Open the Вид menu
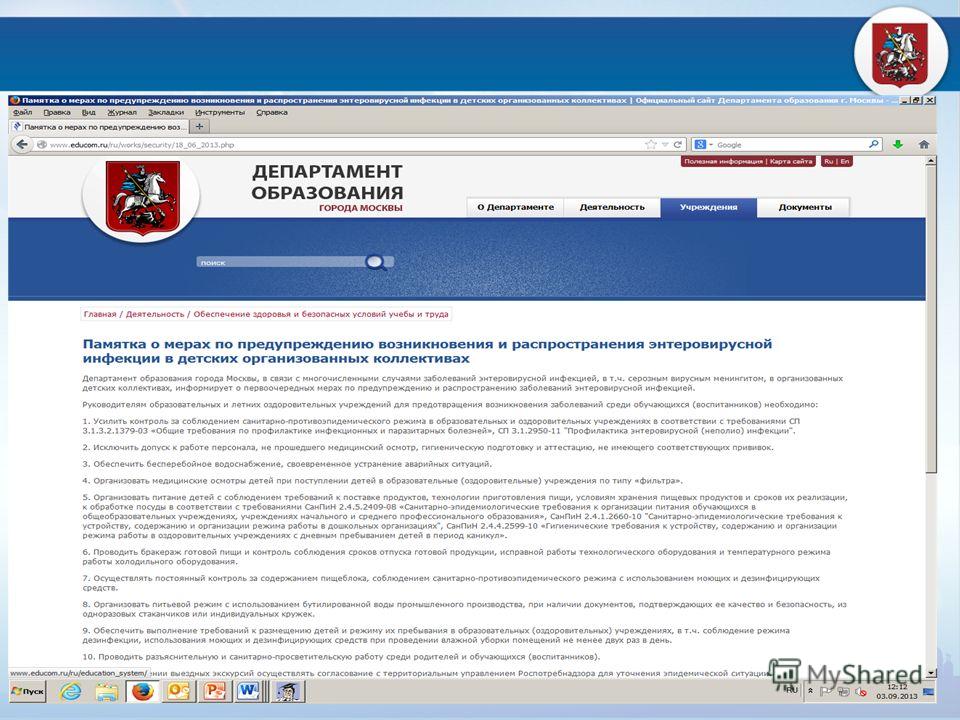 (x=89, y=113)
